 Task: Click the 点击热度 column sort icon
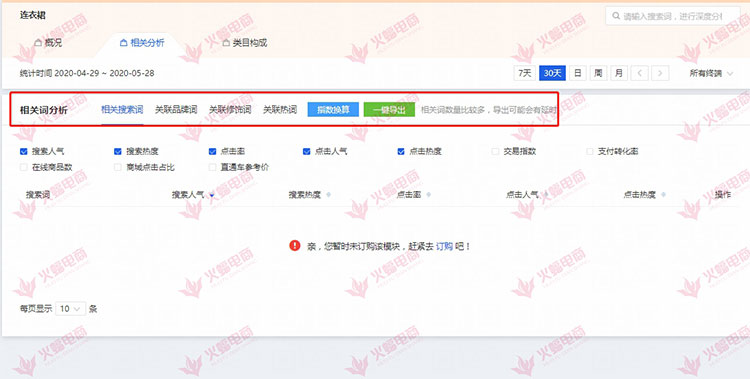[x=663, y=195]
